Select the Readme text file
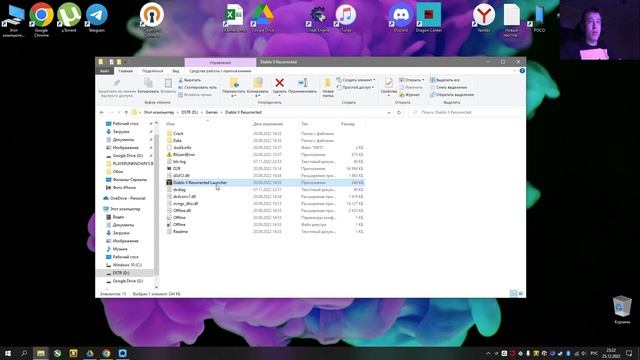Image resolution: width=640 pixels, height=360 pixels. (x=180, y=231)
